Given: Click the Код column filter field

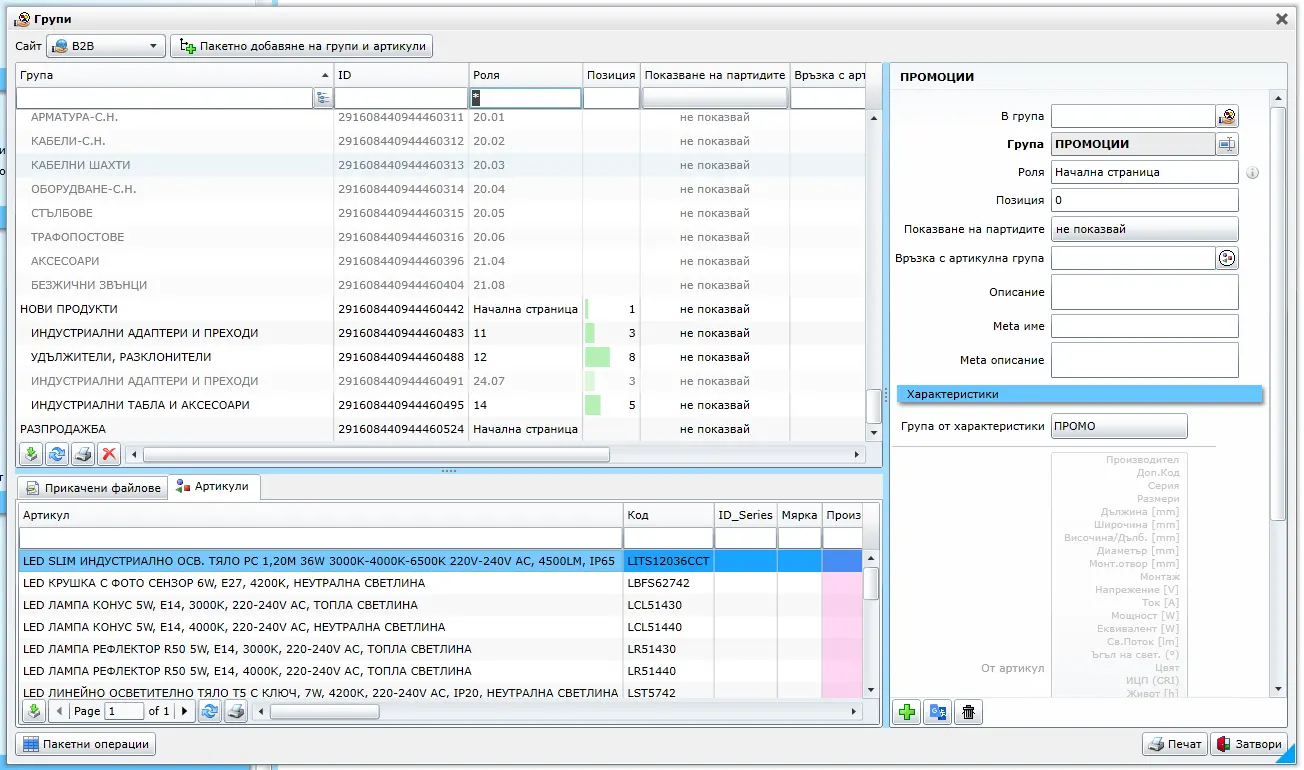Looking at the screenshot, I should [x=668, y=538].
